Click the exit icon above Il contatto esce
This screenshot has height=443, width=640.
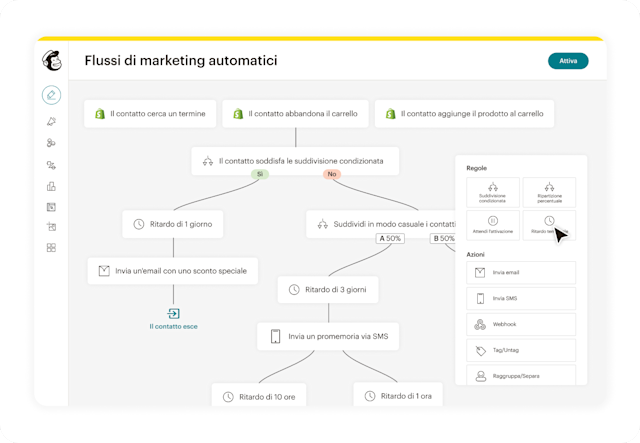tap(173, 313)
